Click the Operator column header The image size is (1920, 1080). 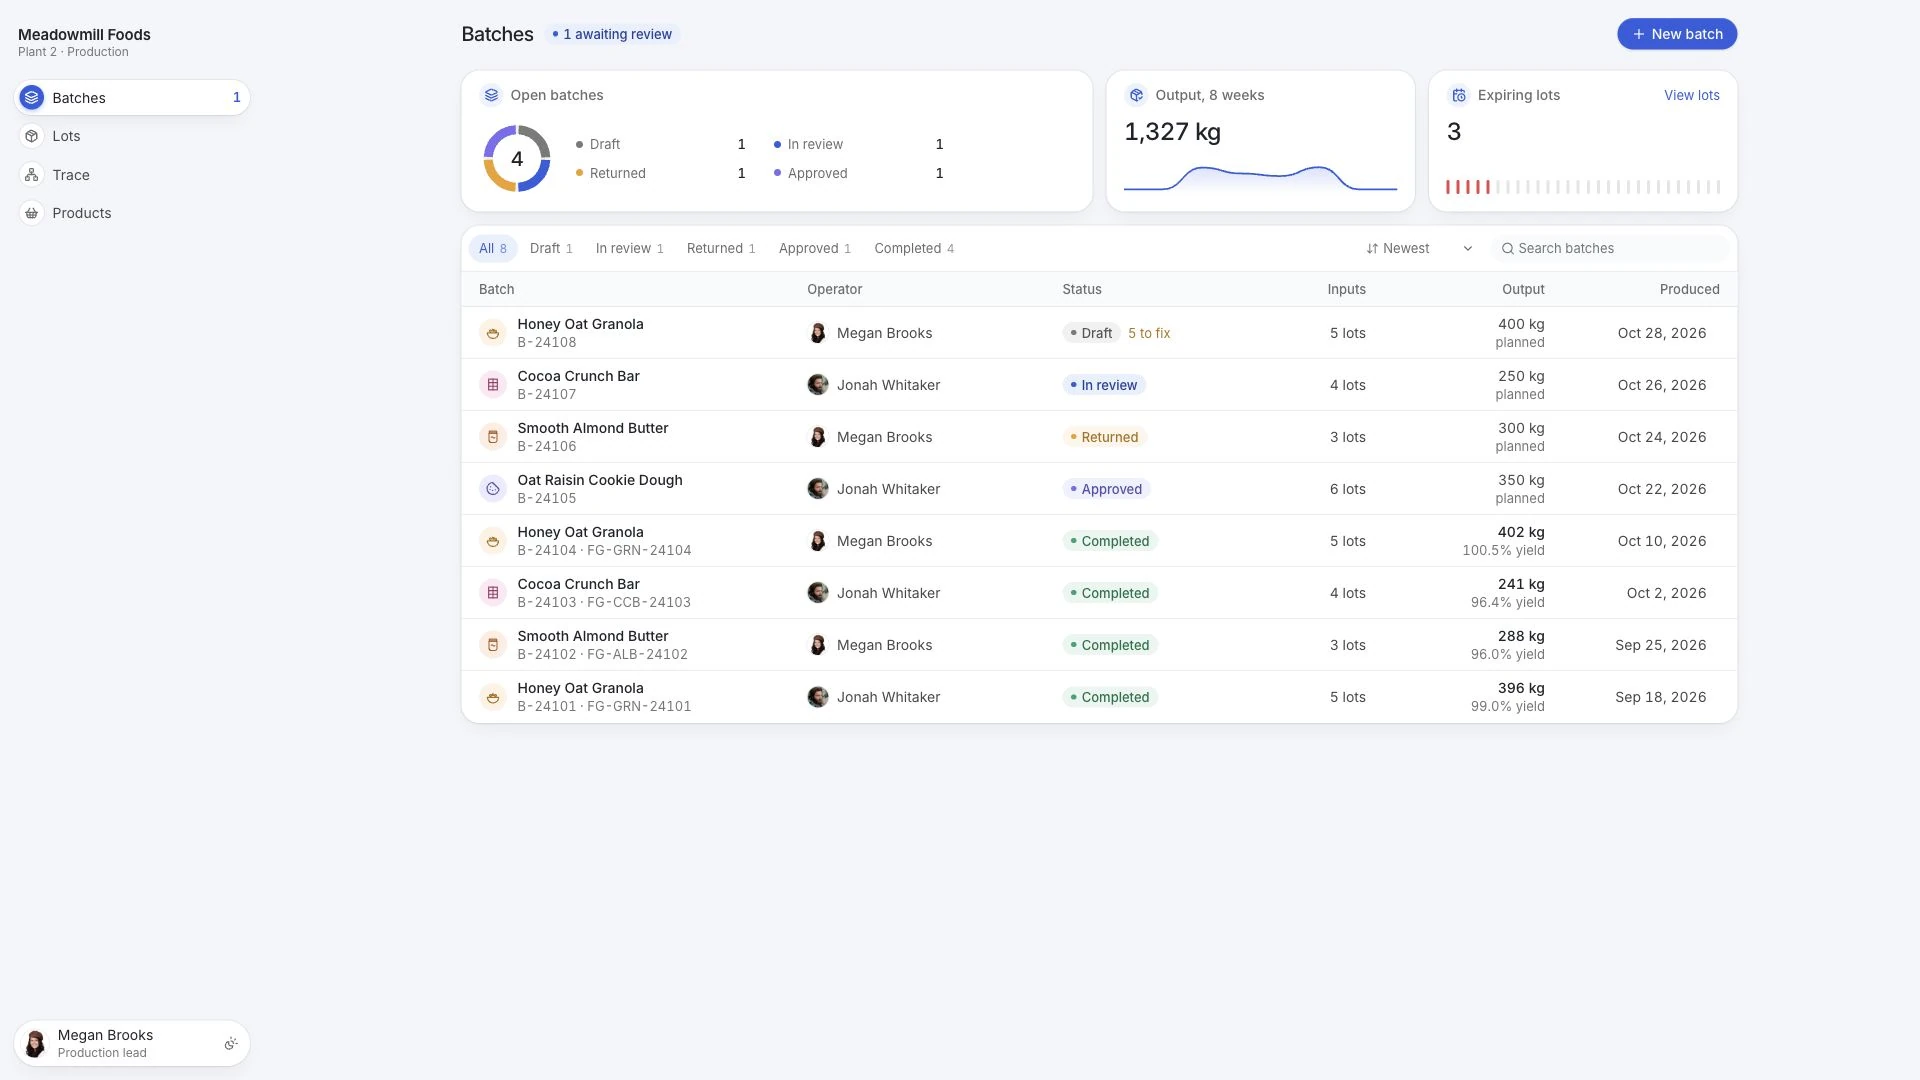pos(834,289)
